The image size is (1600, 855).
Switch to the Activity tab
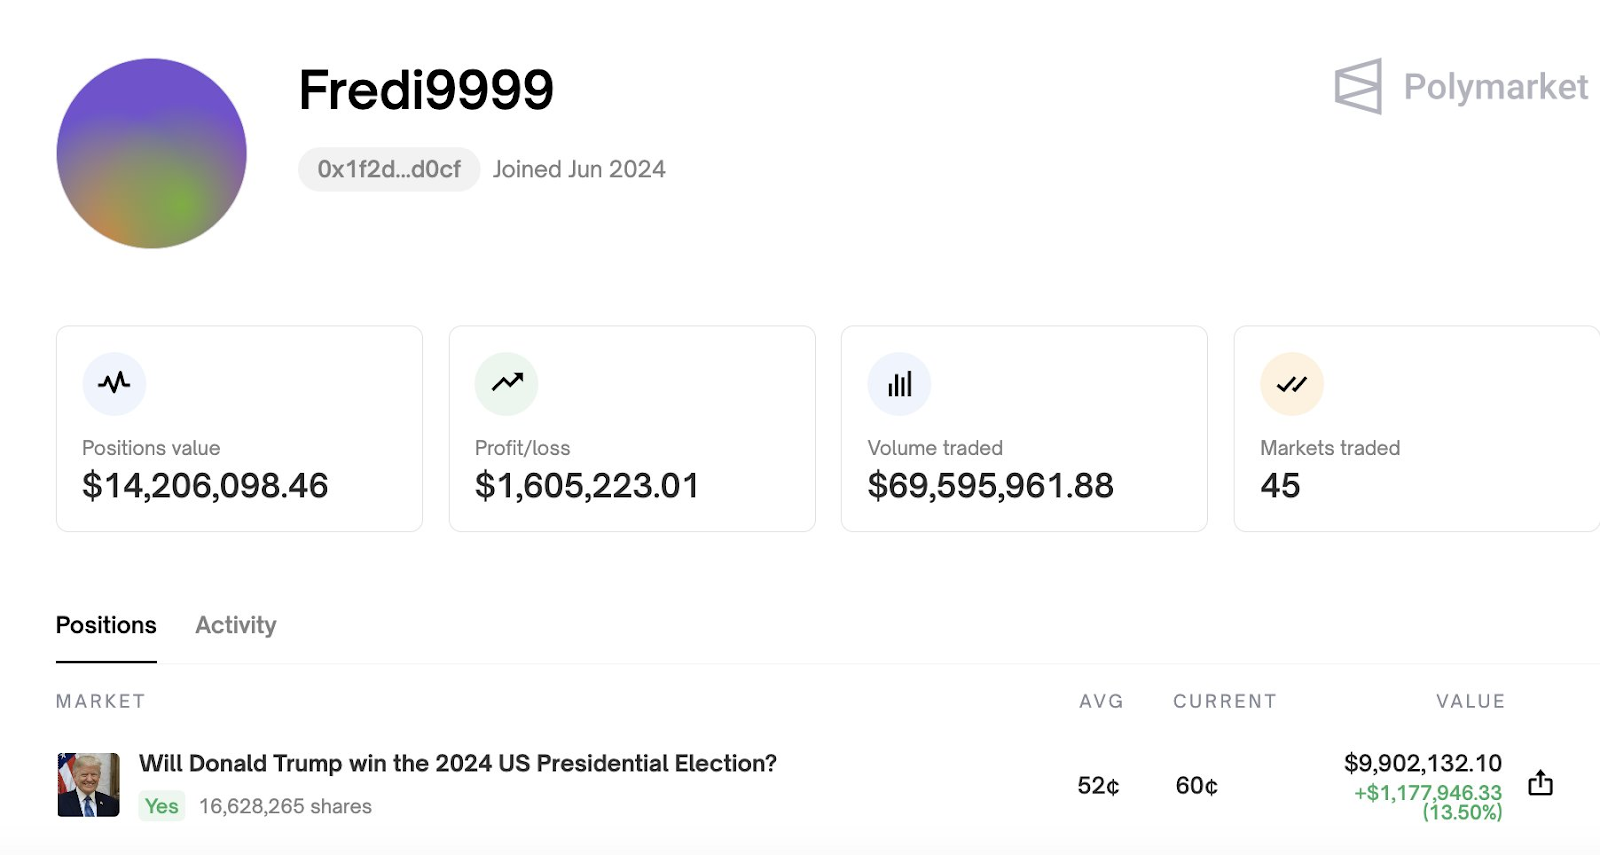236,625
